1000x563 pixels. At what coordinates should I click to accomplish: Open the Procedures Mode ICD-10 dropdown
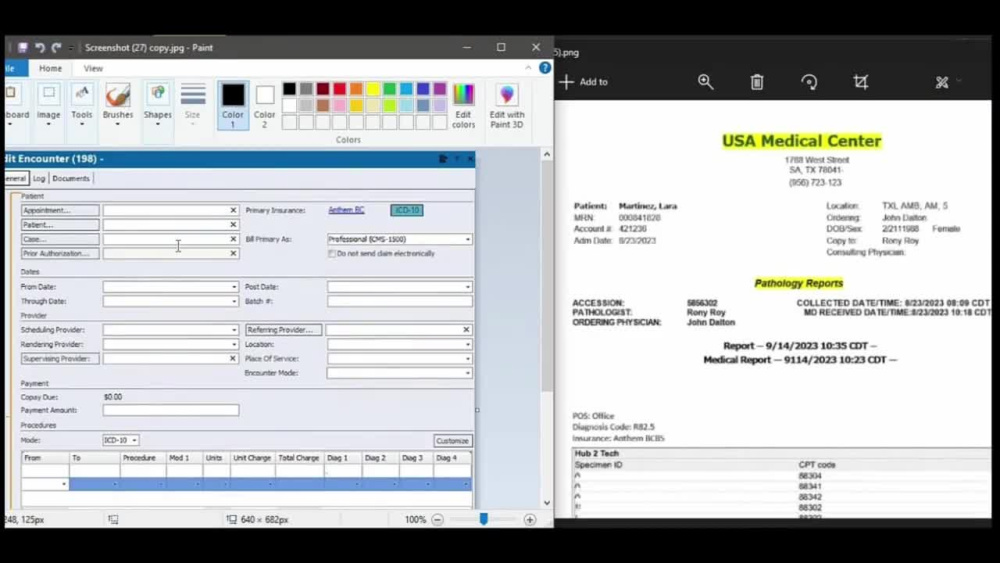(x=134, y=440)
